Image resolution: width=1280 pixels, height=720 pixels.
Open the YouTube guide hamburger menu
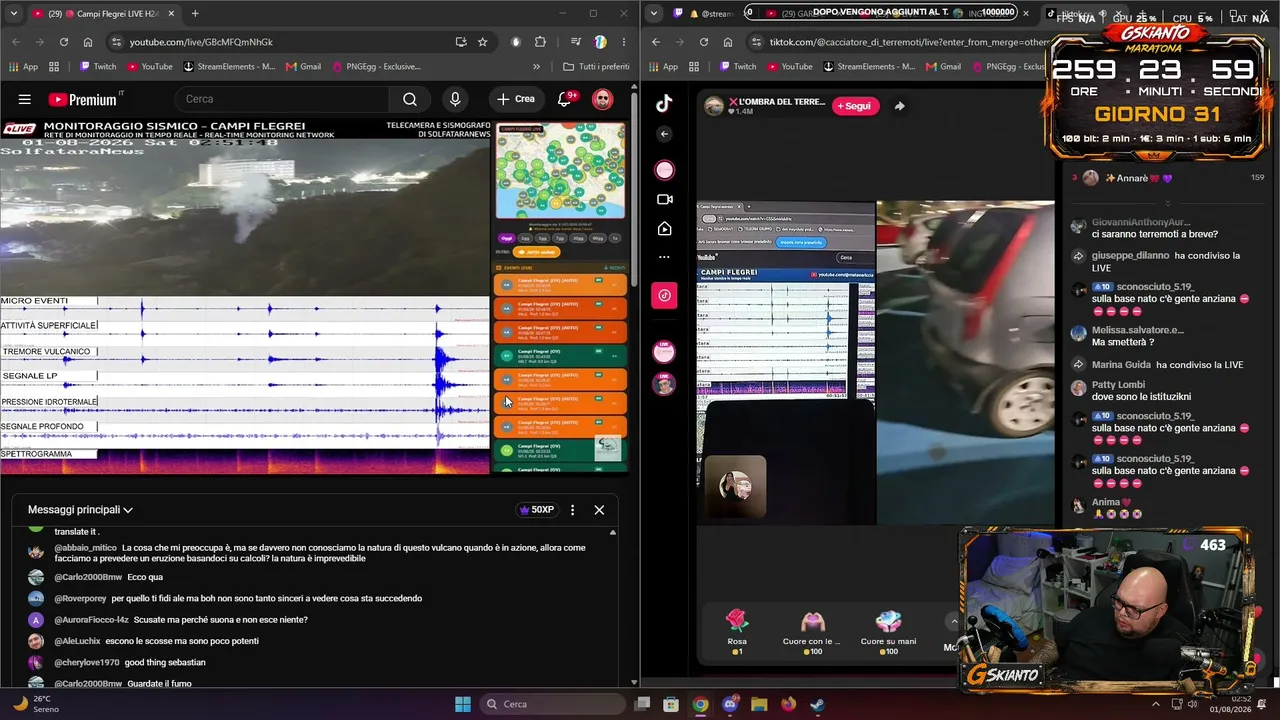click(25, 99)
